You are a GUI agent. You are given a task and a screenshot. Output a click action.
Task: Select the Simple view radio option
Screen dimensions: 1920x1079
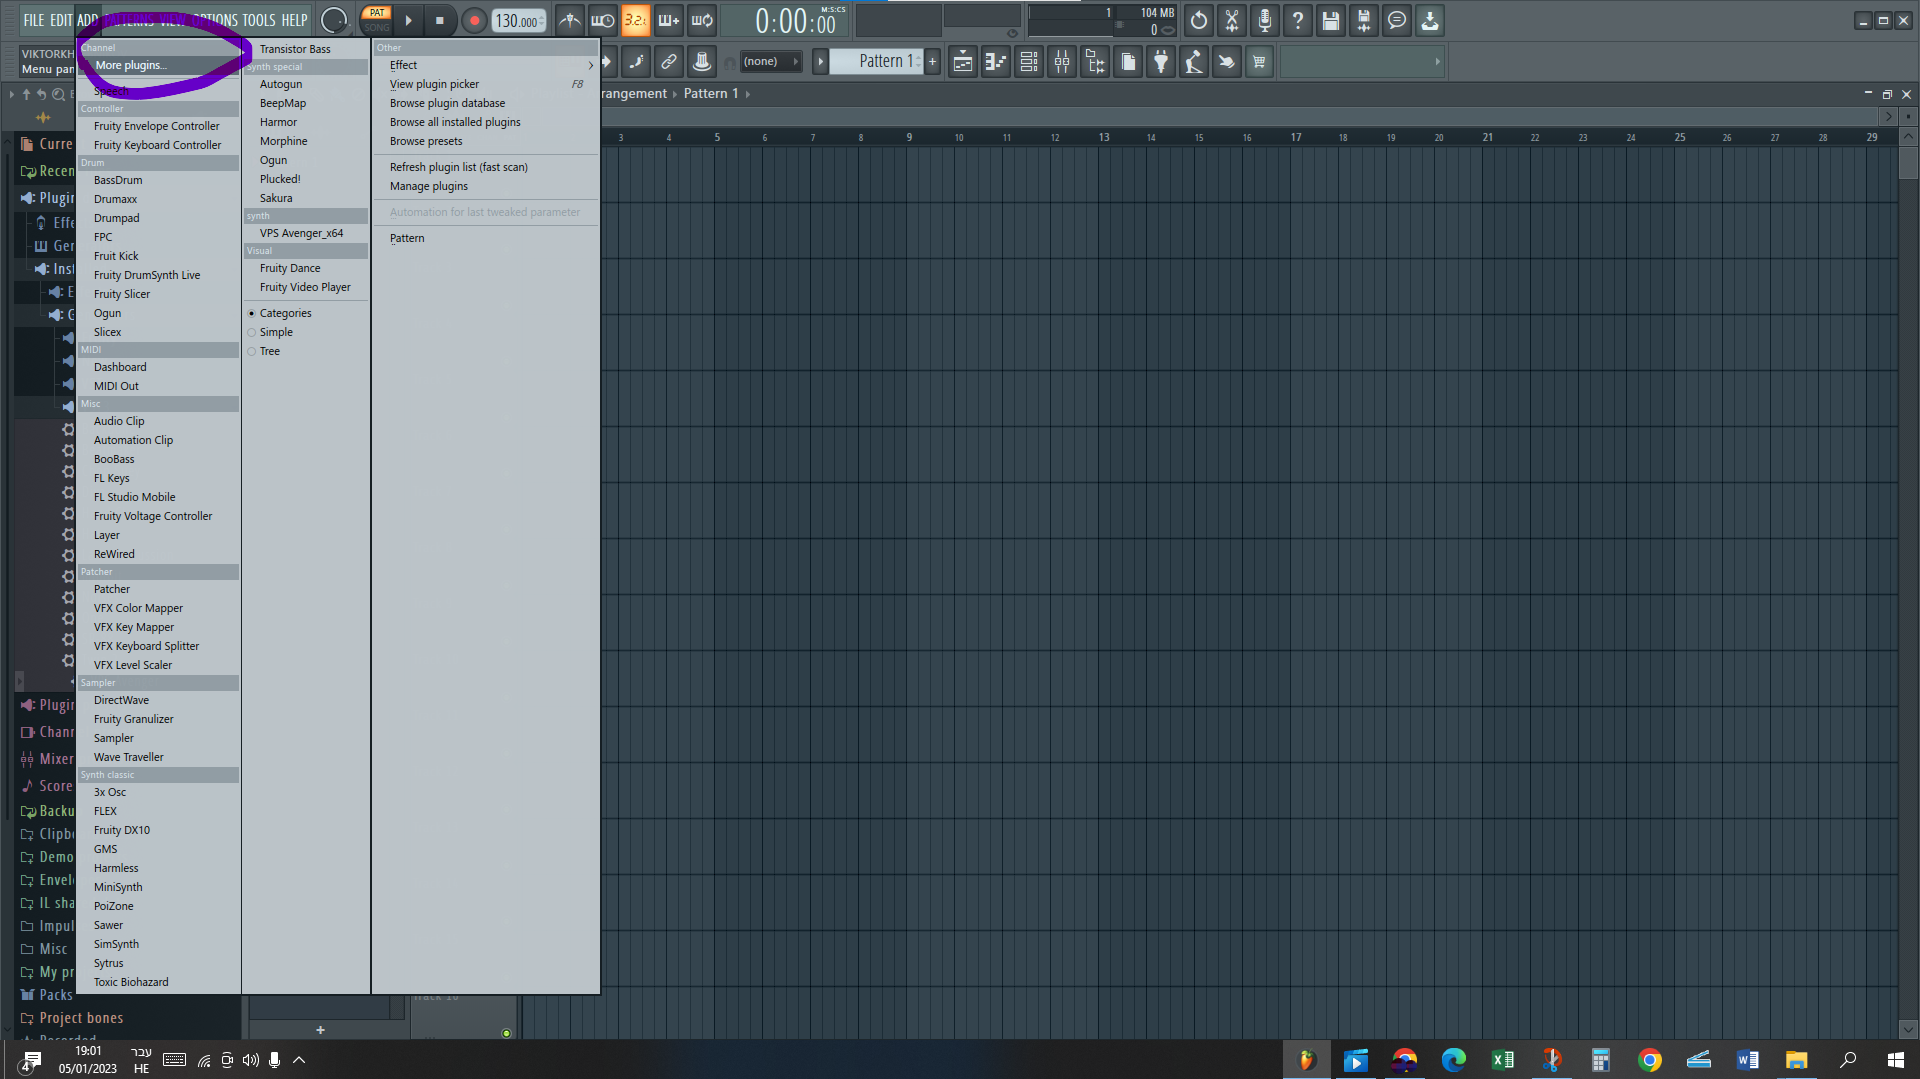(x=306, y=332)
